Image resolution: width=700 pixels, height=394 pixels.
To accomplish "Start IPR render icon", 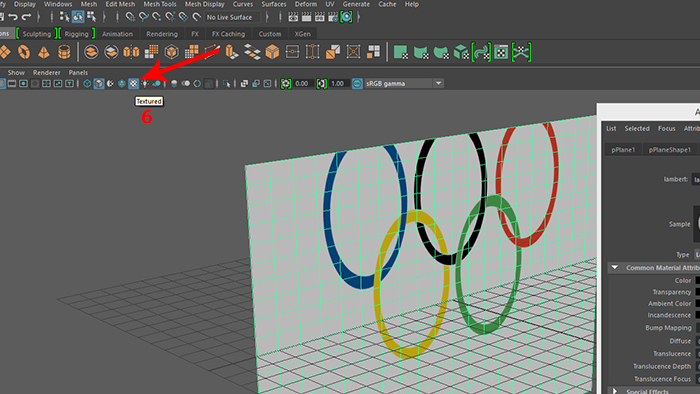I will click(x=320, y=17).
